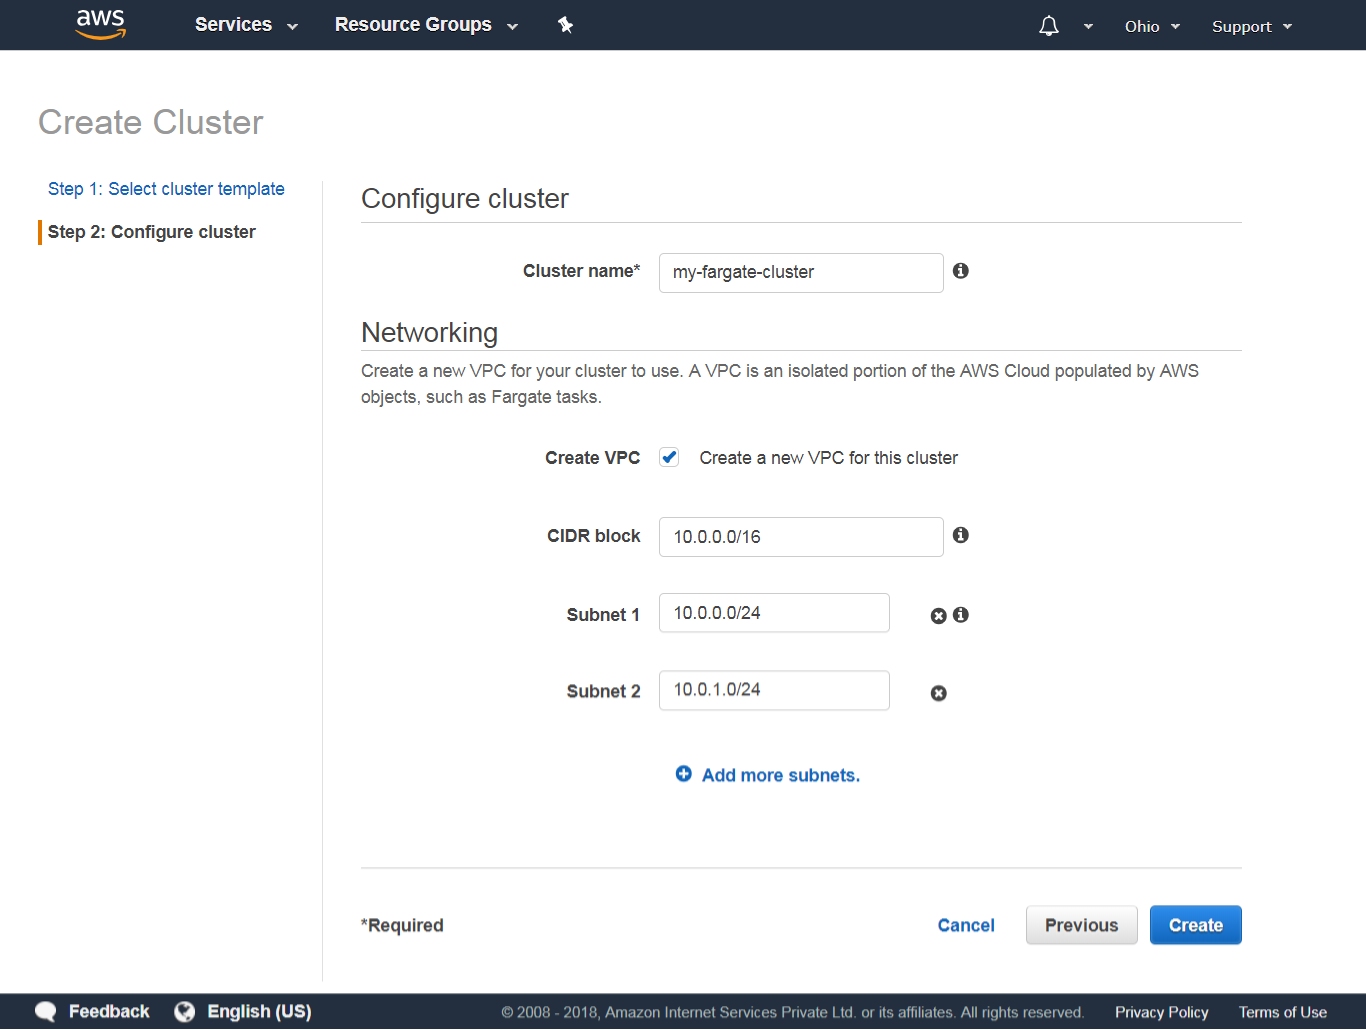Expand the Services dropdown
Screen dimensions: 1366x1030
(246, 25)
